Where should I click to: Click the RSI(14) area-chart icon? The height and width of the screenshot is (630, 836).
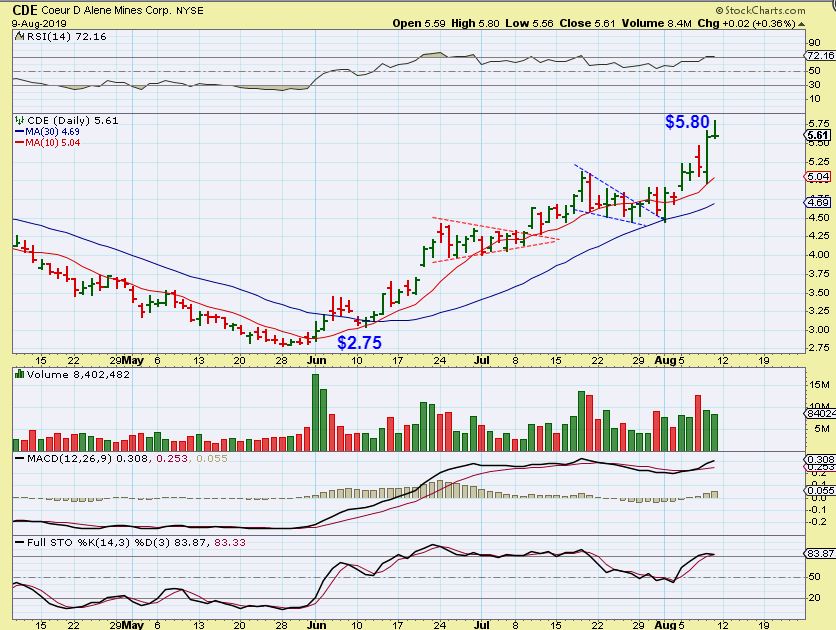tap(19, 36)
